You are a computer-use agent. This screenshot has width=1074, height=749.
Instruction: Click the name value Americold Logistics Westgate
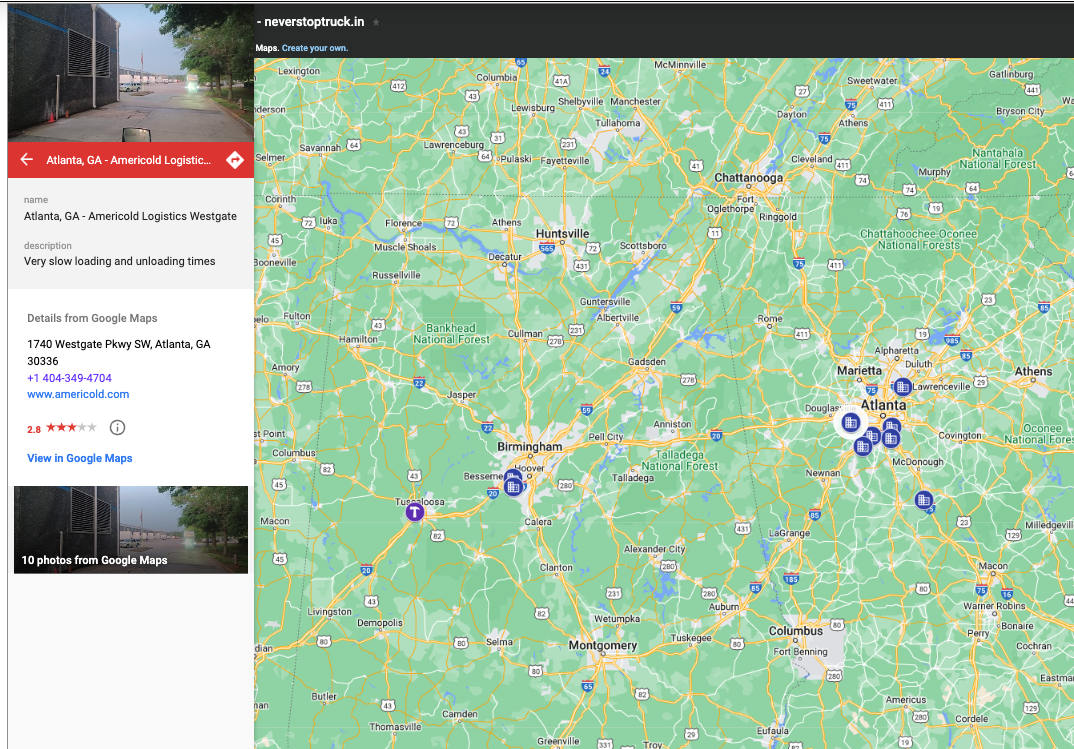coord(130,216)
